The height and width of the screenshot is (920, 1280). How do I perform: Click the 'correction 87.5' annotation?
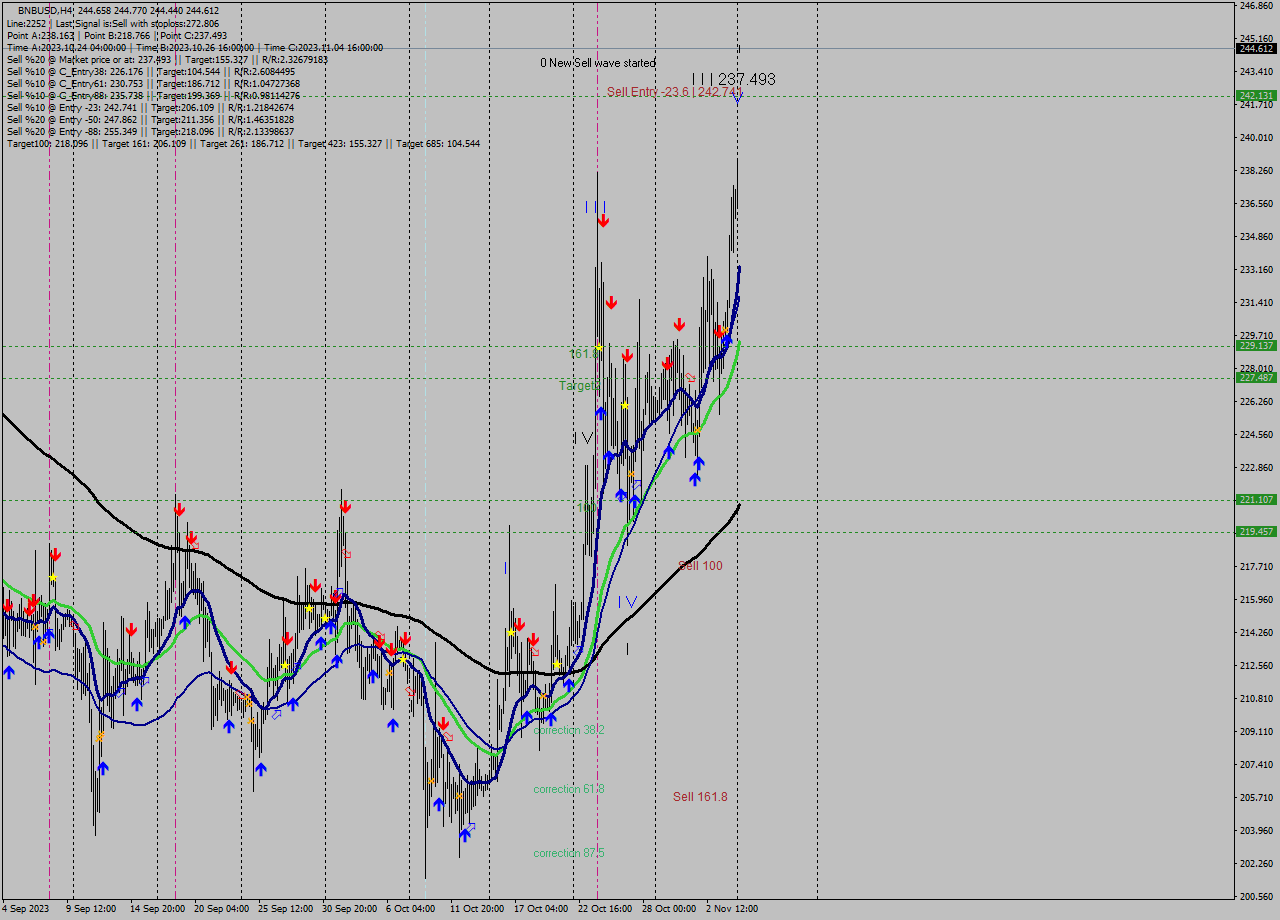tap(568, 853)
